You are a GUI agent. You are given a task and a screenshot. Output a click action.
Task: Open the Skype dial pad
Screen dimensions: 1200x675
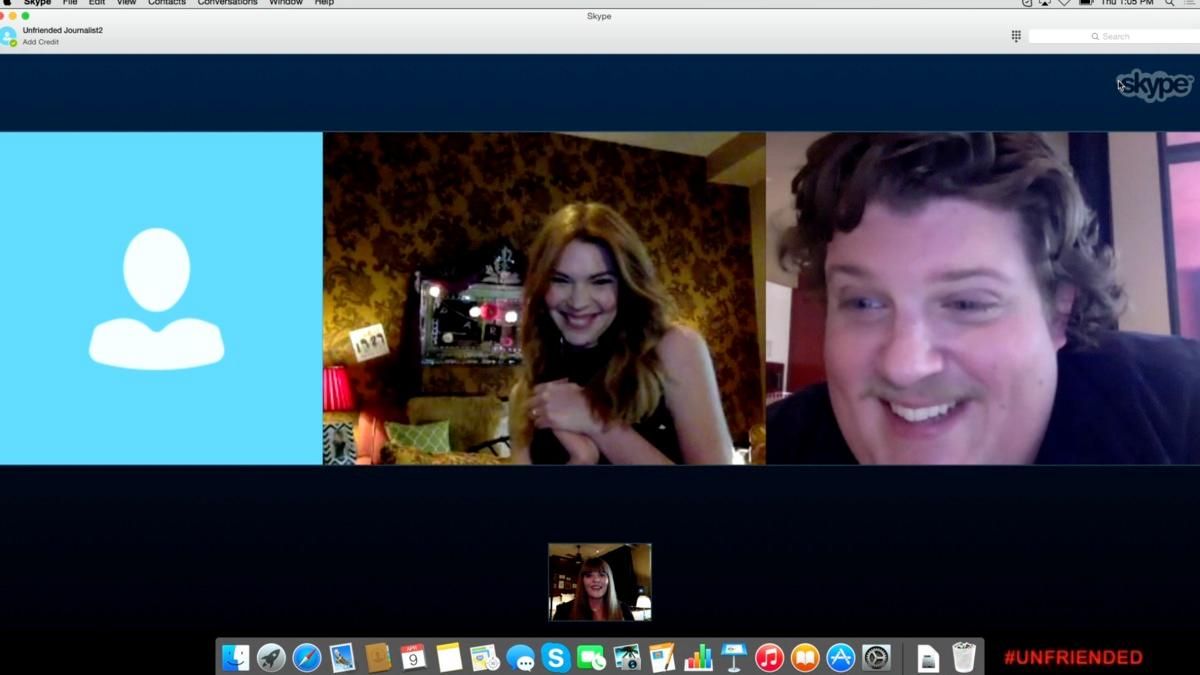tap(1016, 36)
